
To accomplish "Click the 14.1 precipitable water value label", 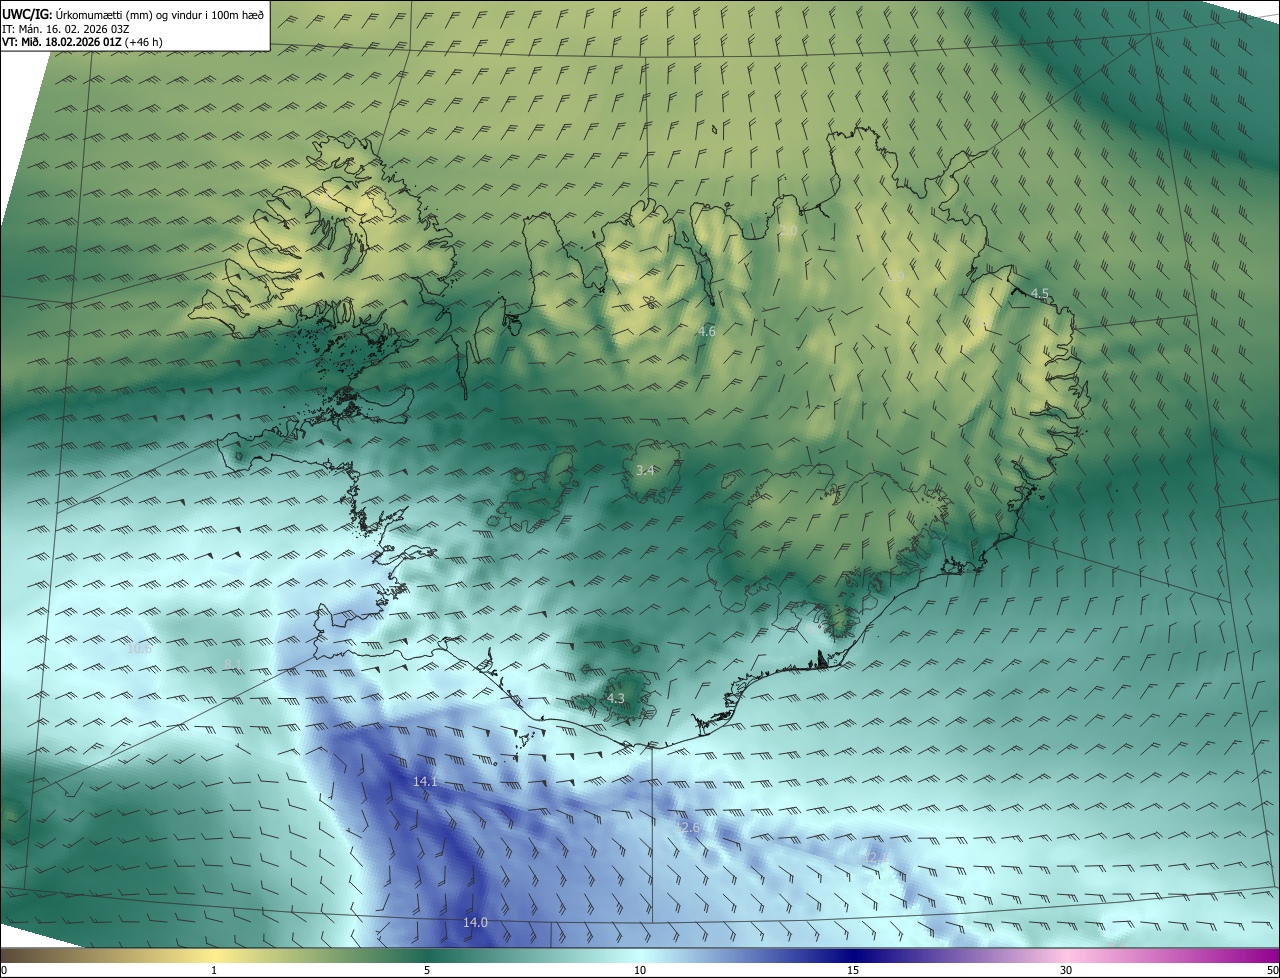I will pyautogui.click(x=425, y=781).
